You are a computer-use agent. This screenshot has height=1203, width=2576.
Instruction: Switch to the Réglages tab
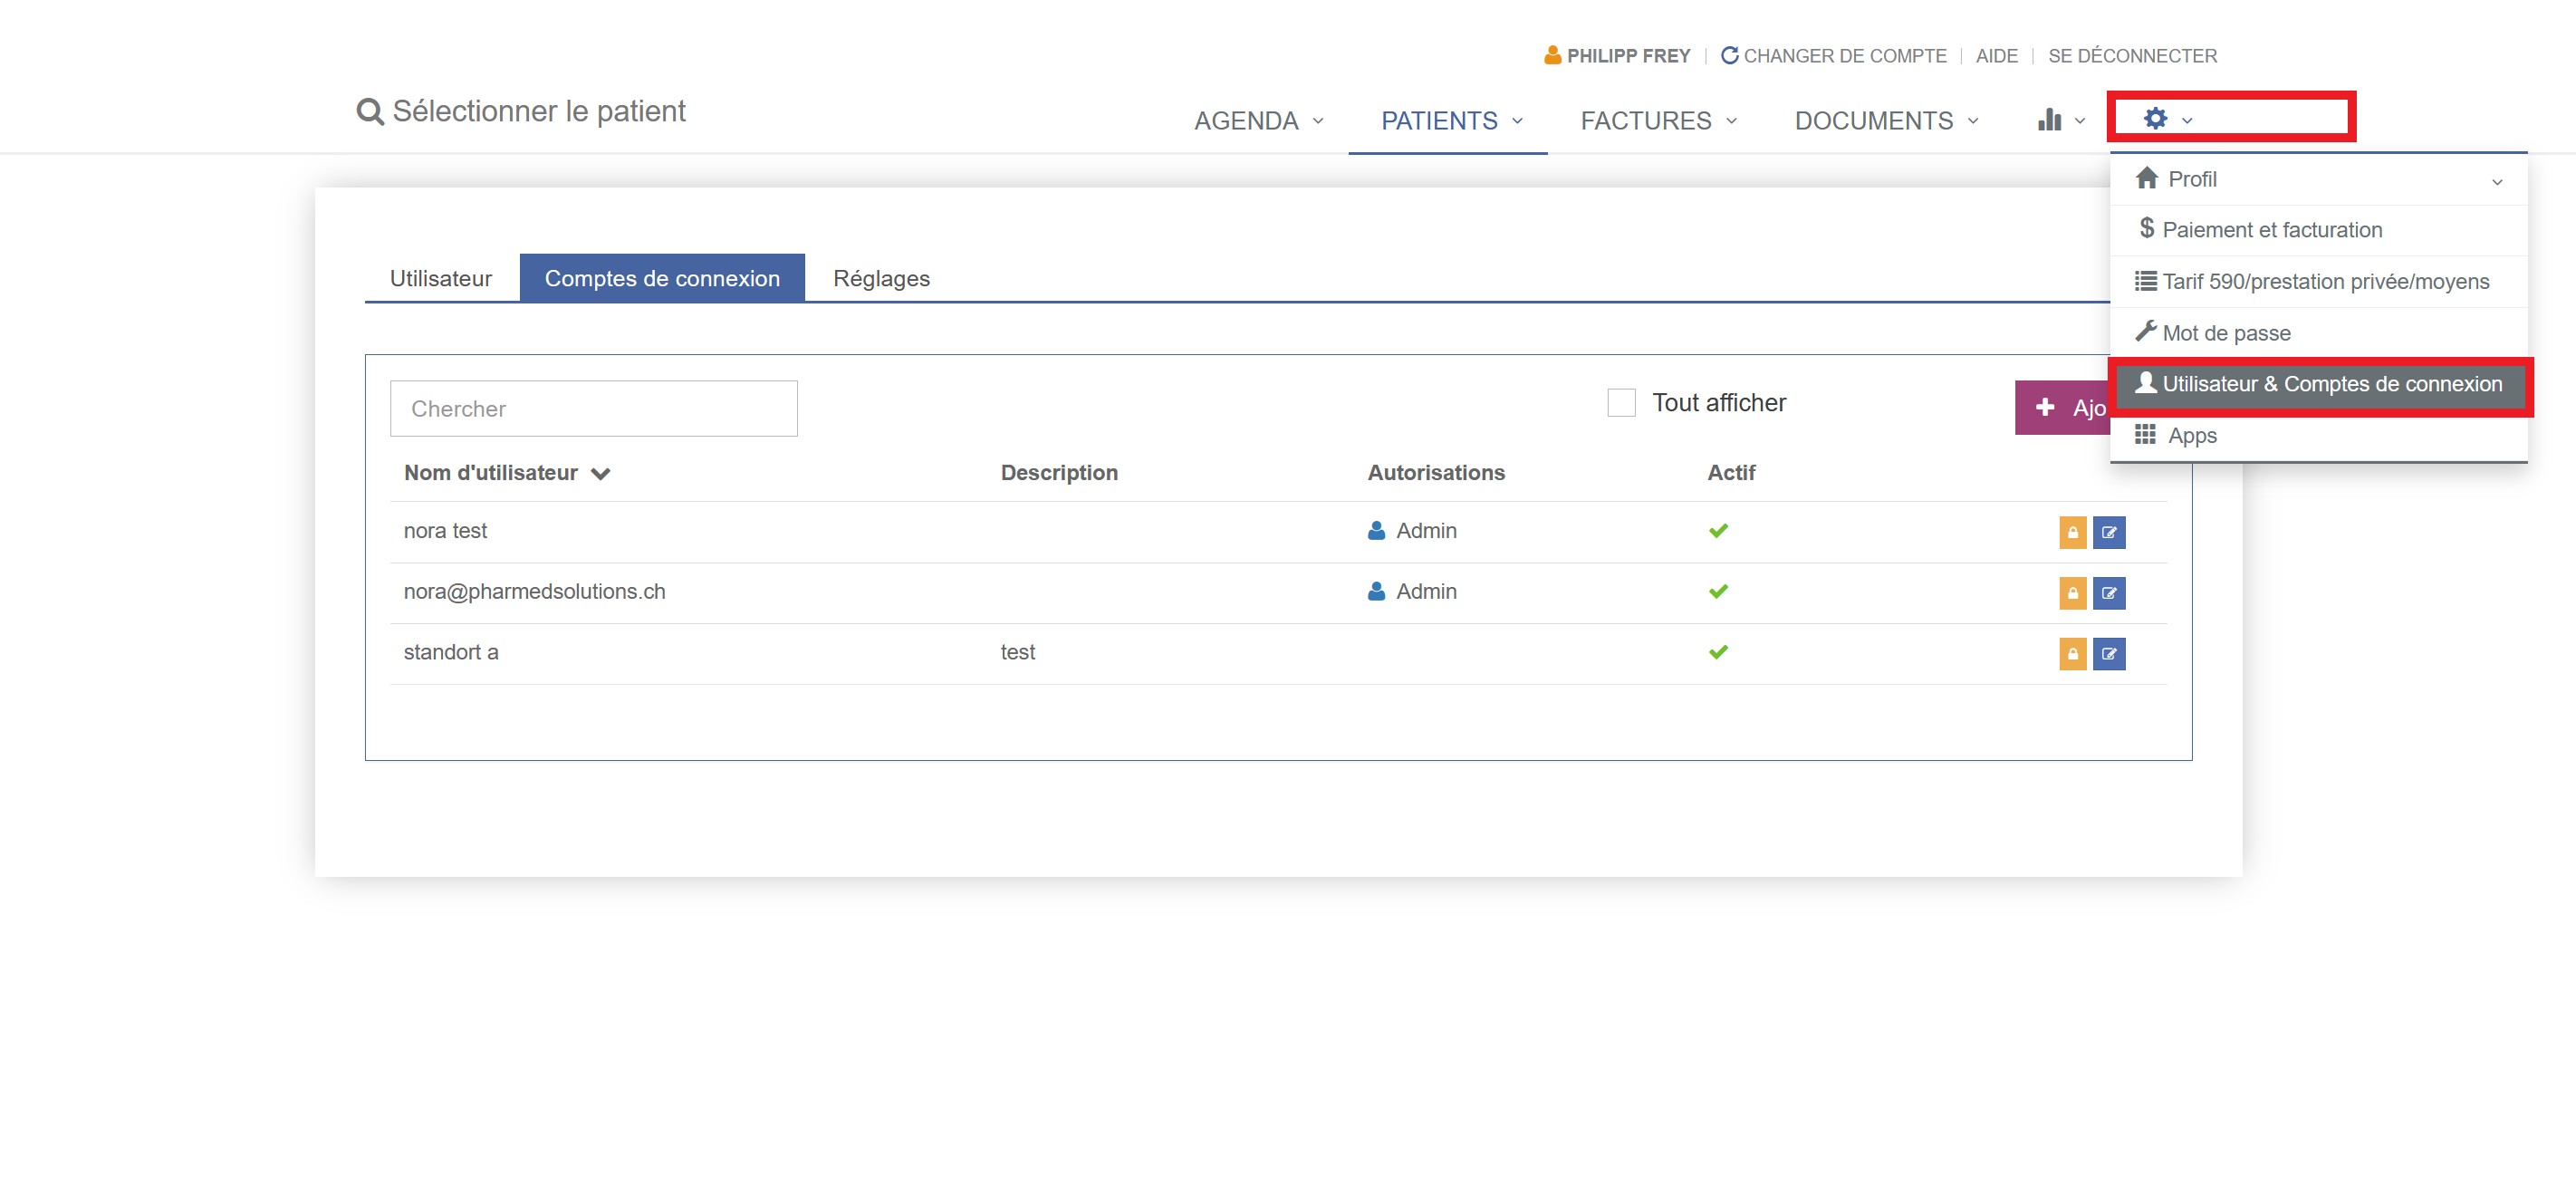point(881,278)
